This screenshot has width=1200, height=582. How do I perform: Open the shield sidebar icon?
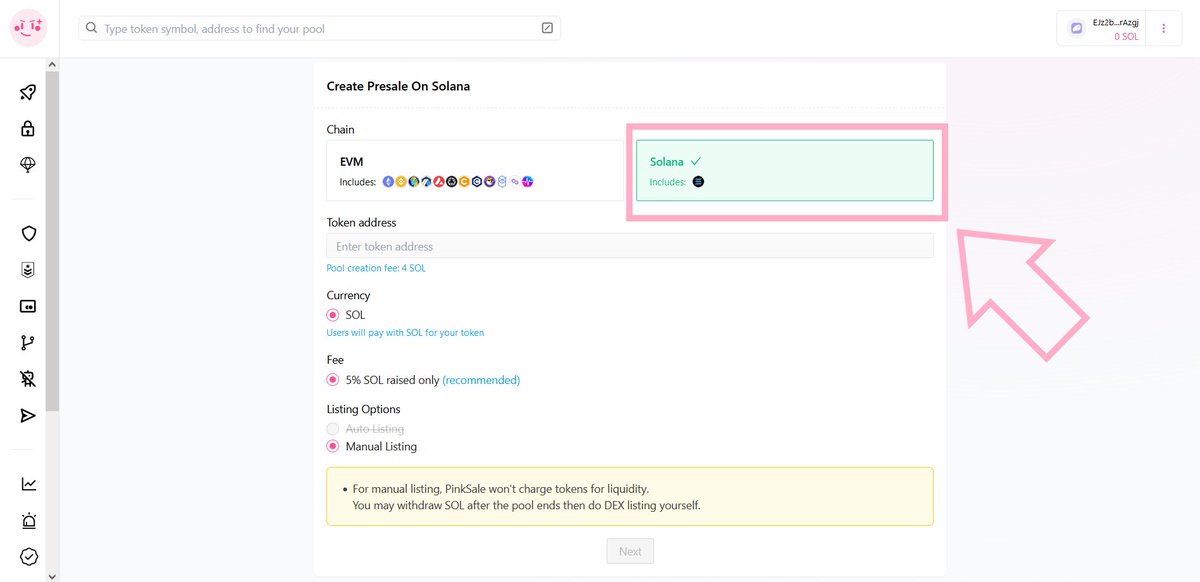pyautogui.click(x=28, y=233)
